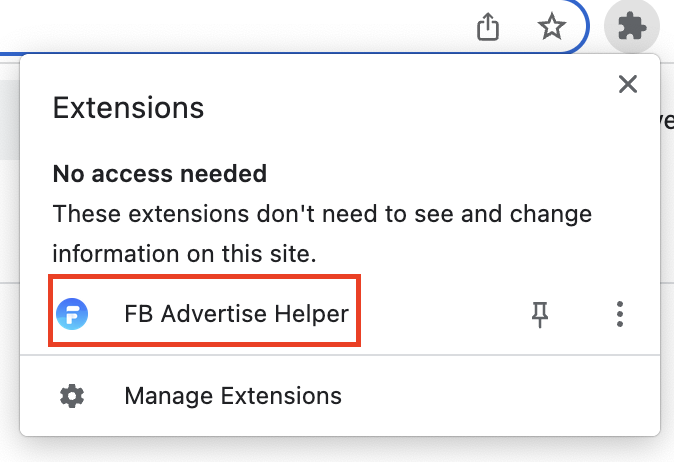Open more actions for FB Advertise Helper
The image size is (674, 462).
(x=620, y=314)
